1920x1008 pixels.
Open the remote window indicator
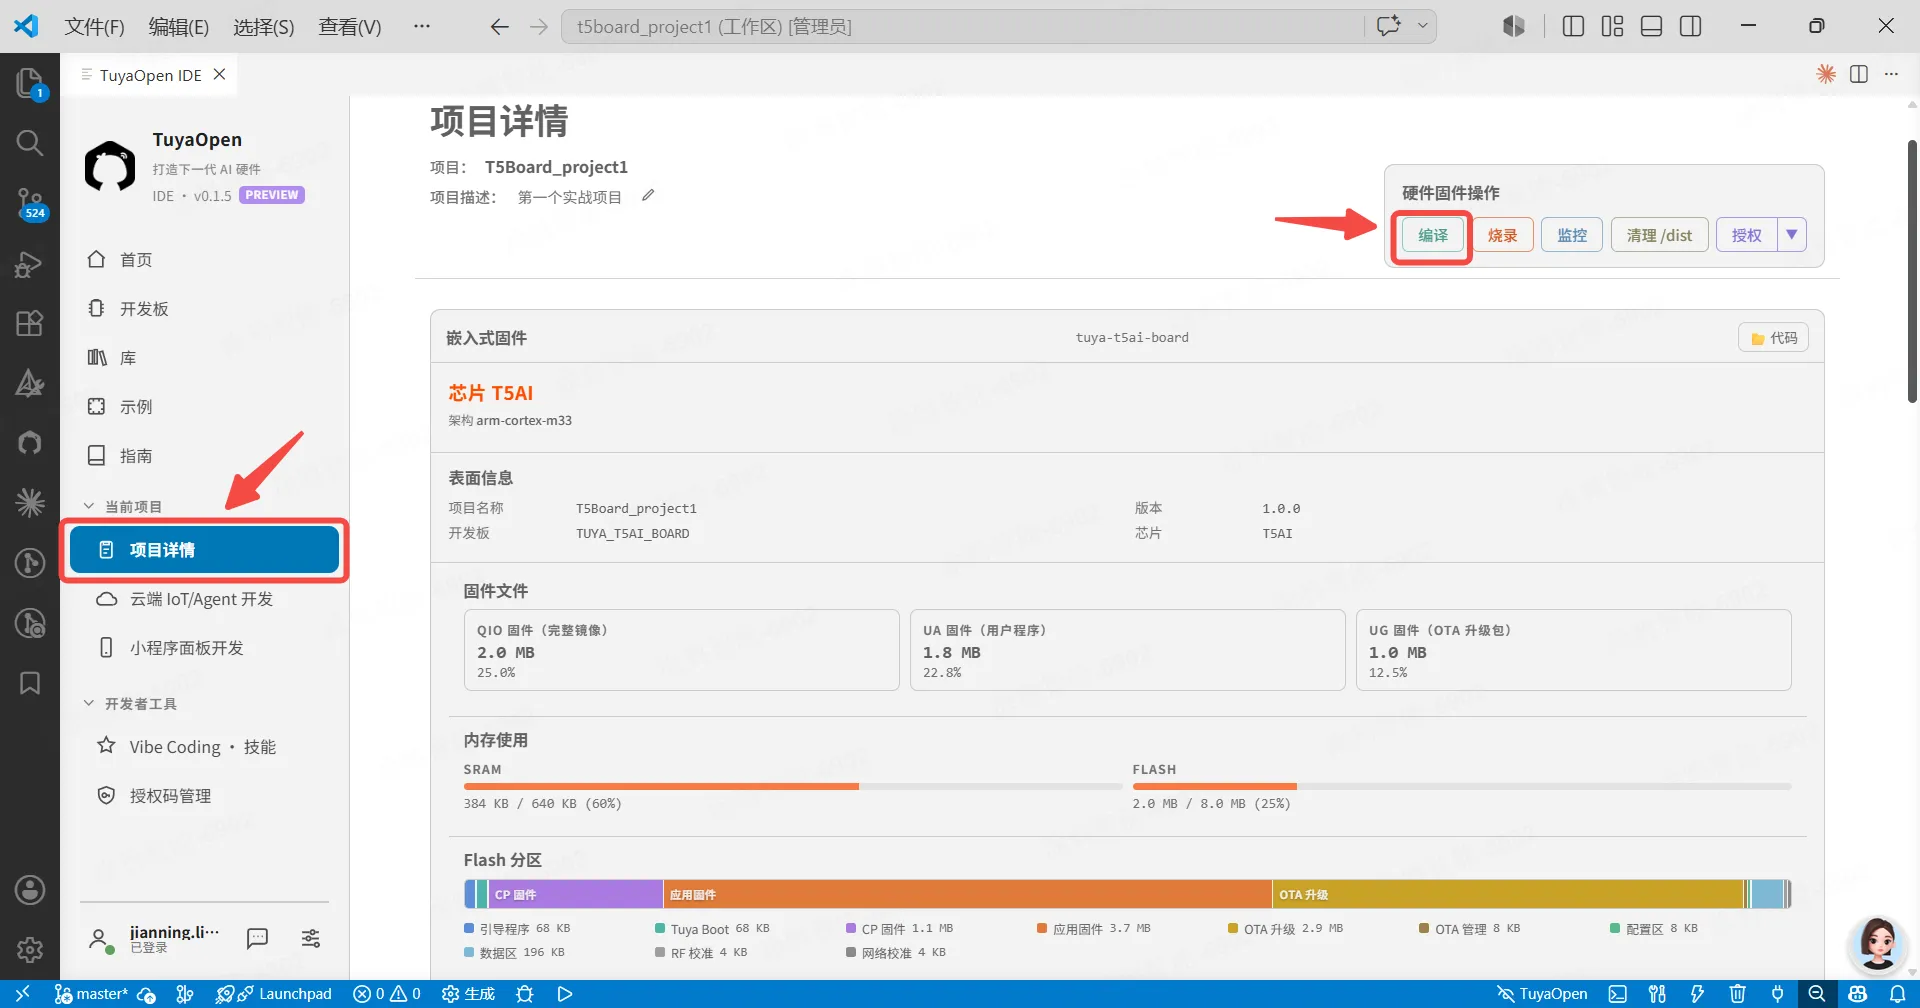22,994
